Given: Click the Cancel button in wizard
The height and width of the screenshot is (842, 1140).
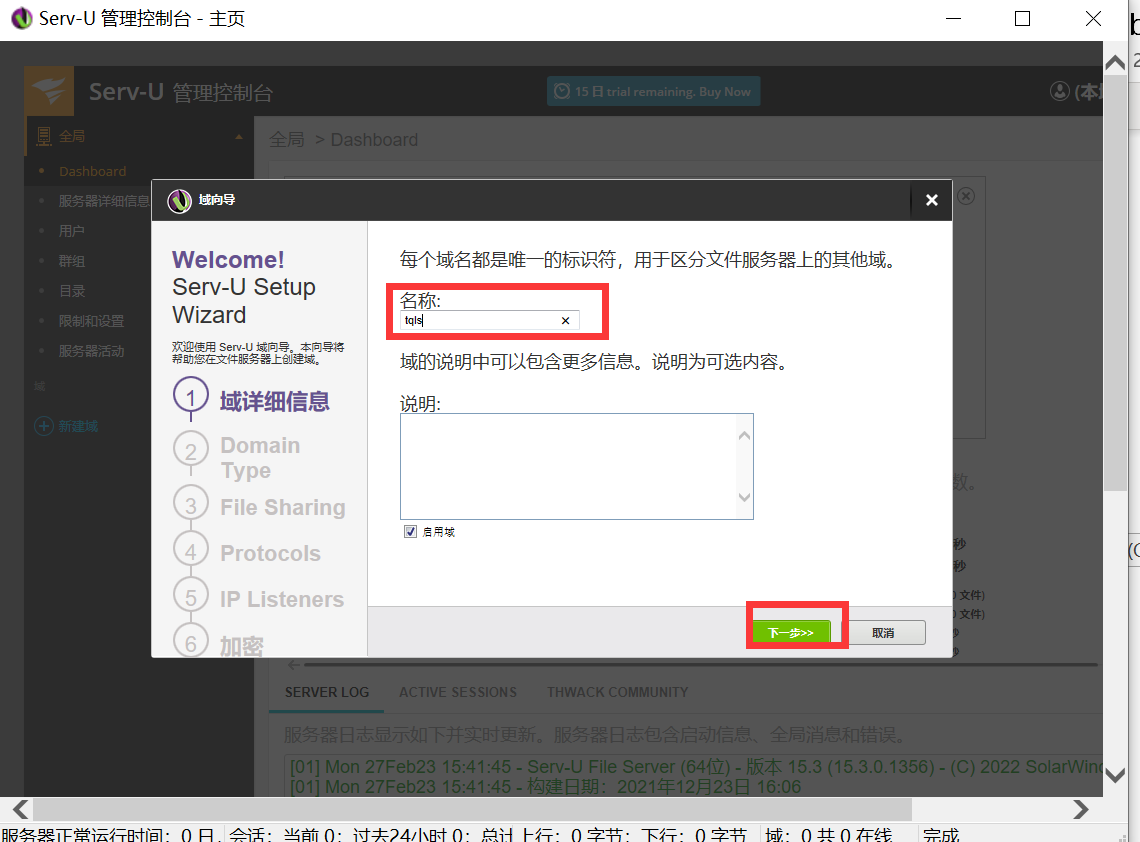Looking at the screenshot, I should 883,632.
